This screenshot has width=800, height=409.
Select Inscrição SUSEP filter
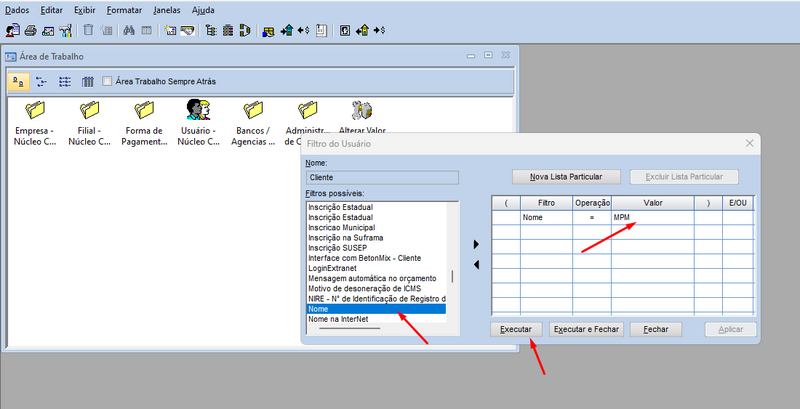[376, 248]
